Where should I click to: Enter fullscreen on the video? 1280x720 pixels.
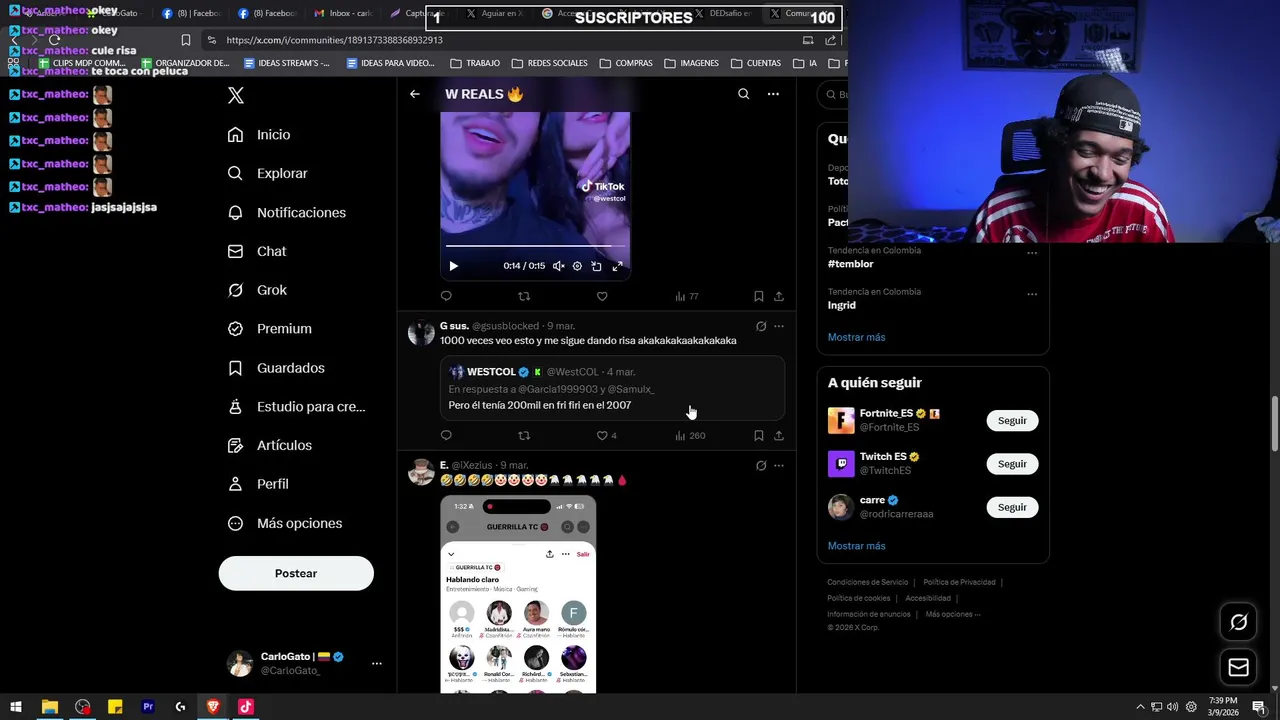pos(617,266)
